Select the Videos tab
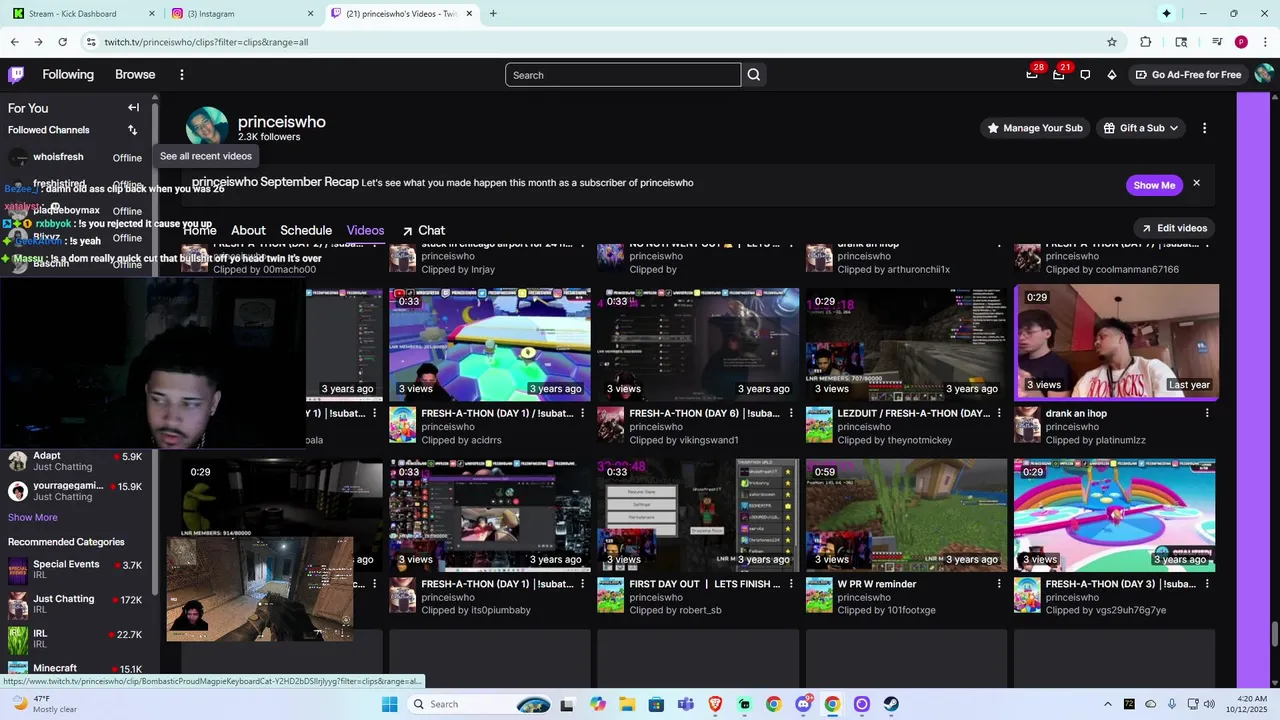 click(365, 230)
